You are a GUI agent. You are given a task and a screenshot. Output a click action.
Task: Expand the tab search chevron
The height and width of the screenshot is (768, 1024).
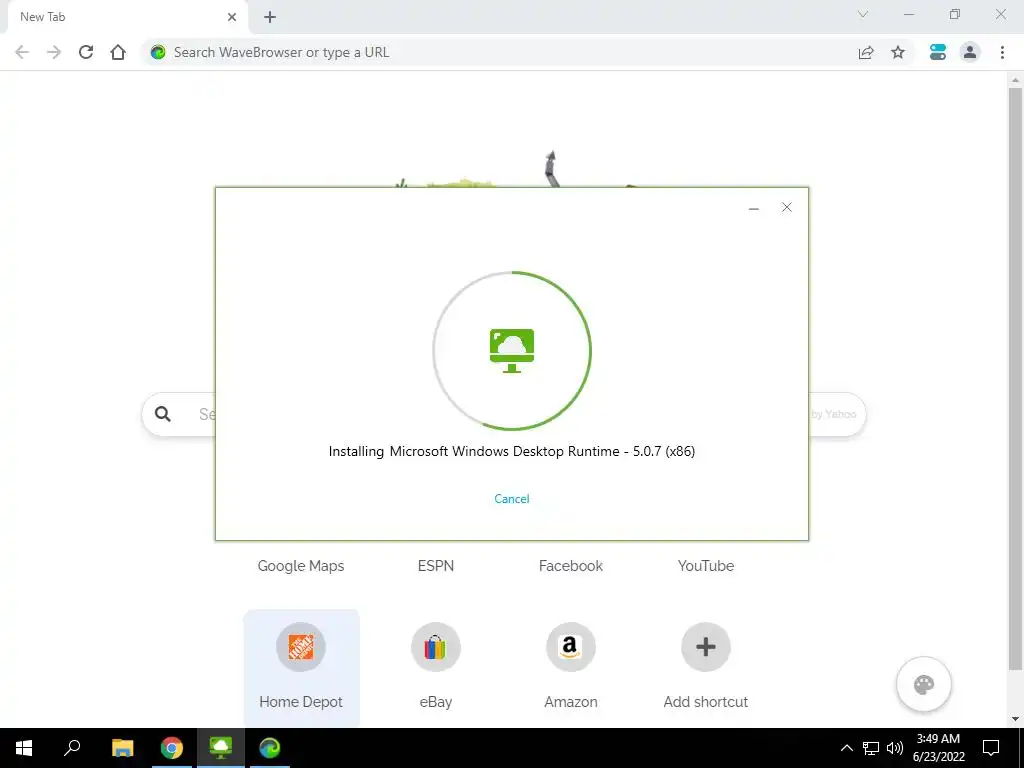coord(863,14)
